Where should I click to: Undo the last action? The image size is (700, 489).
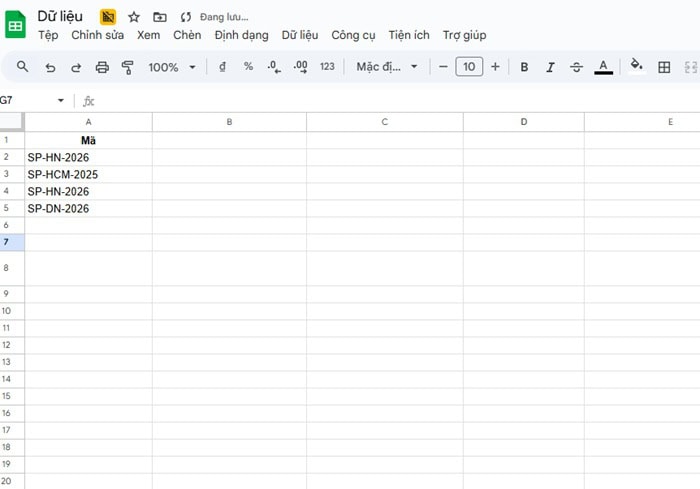tap(50, 67)
